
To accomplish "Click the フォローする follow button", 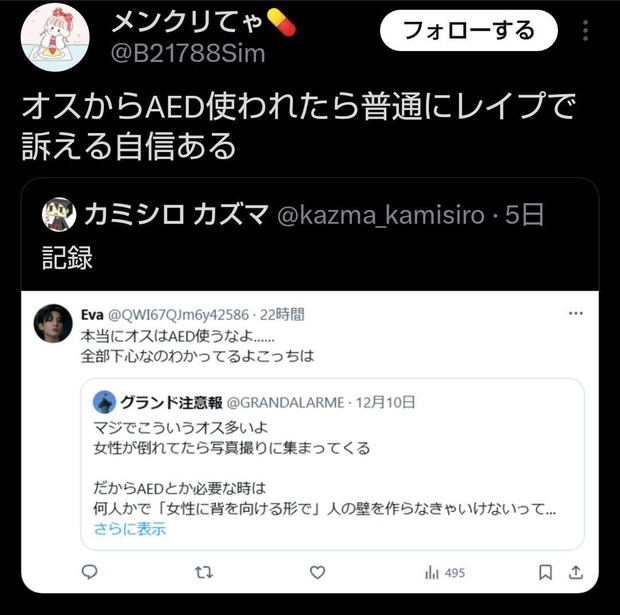I will pos(469,30).
